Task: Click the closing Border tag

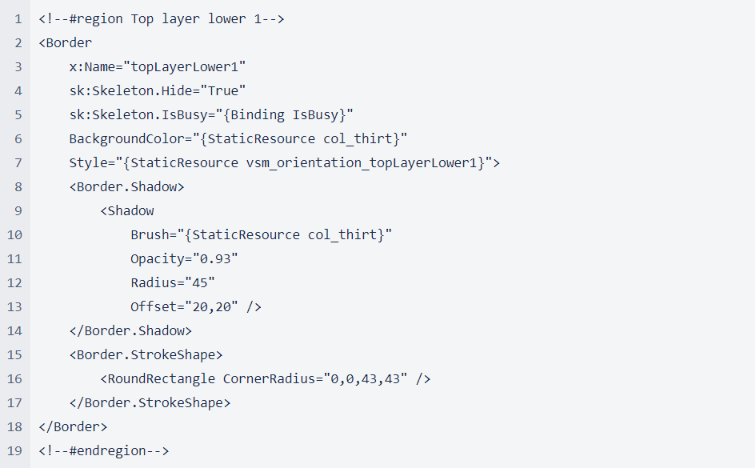Action: pyautogui.click(x=73, y=427)
